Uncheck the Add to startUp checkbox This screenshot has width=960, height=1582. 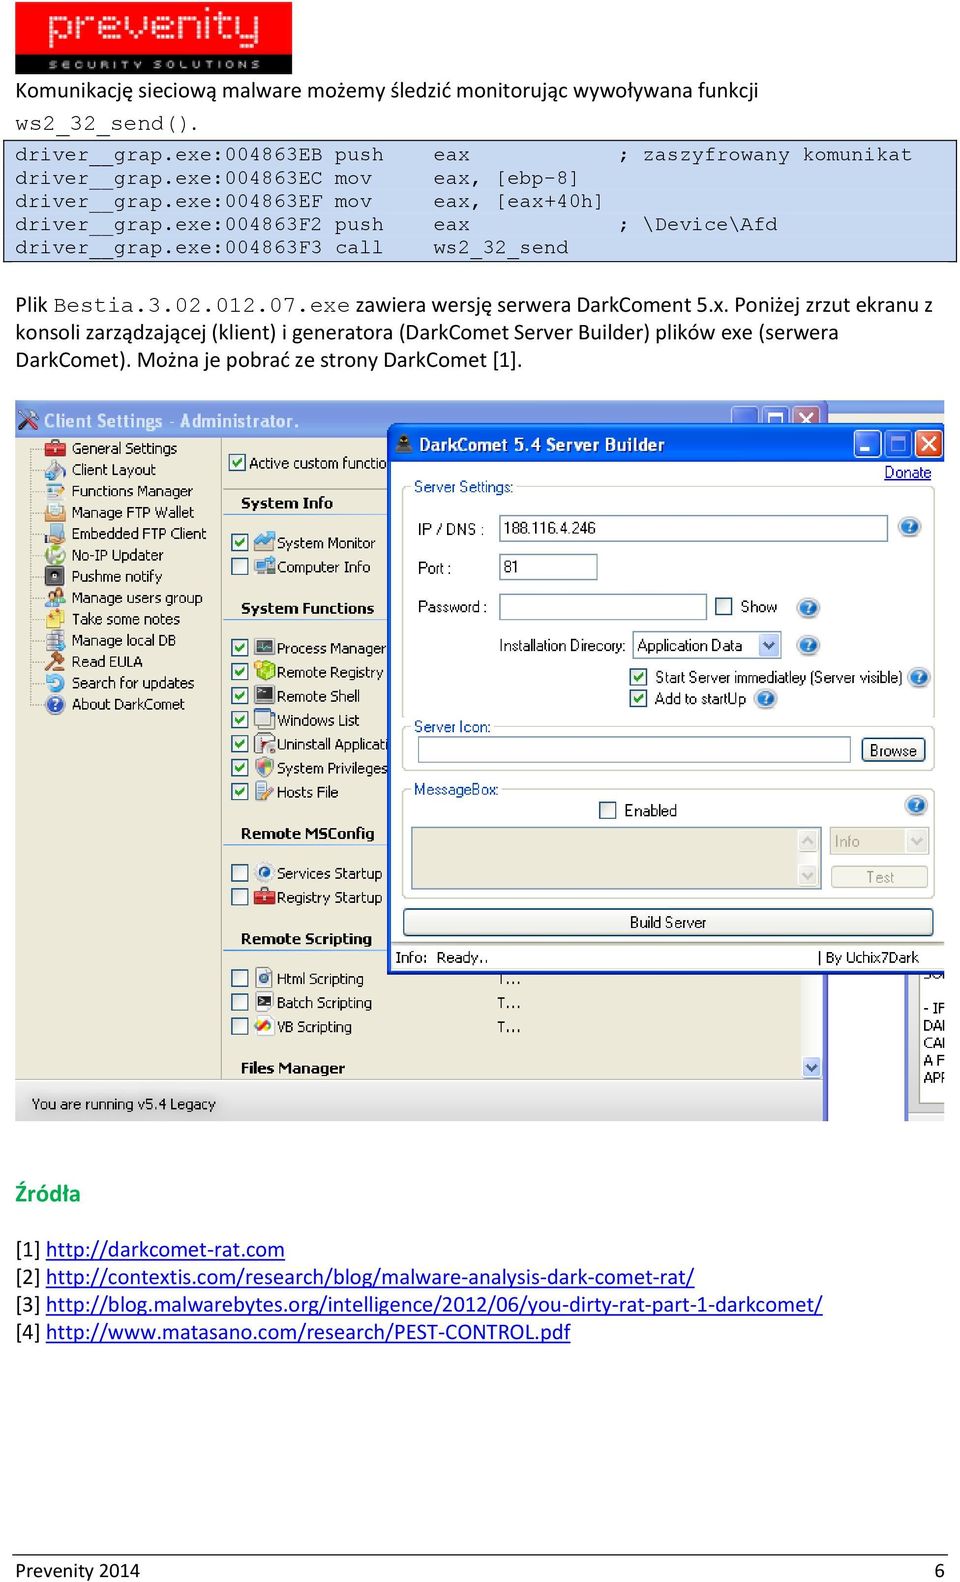(638, 699)
